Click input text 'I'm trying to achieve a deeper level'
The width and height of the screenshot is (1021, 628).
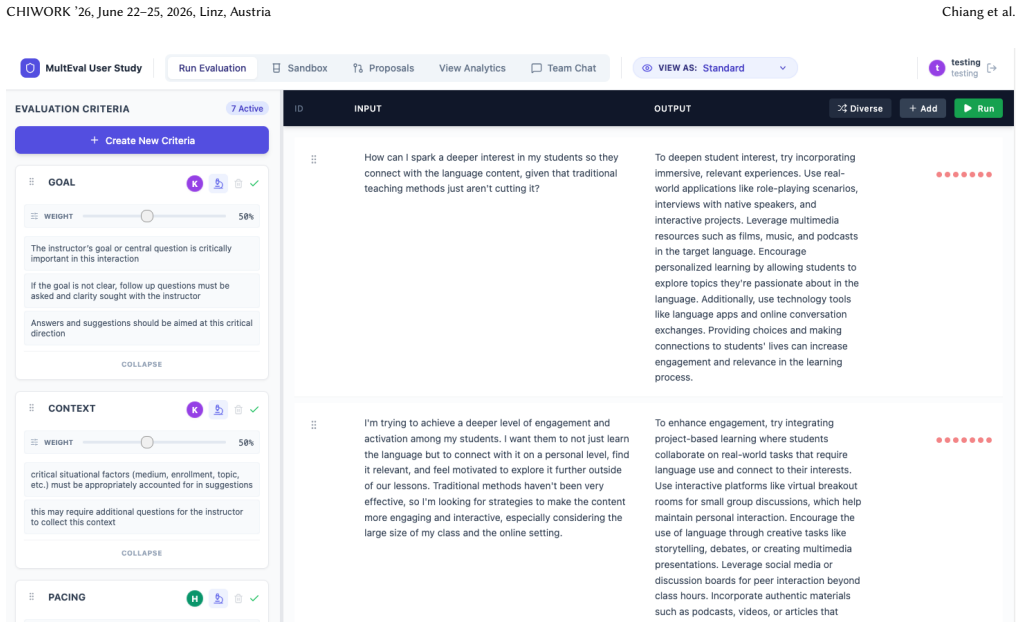497,478
